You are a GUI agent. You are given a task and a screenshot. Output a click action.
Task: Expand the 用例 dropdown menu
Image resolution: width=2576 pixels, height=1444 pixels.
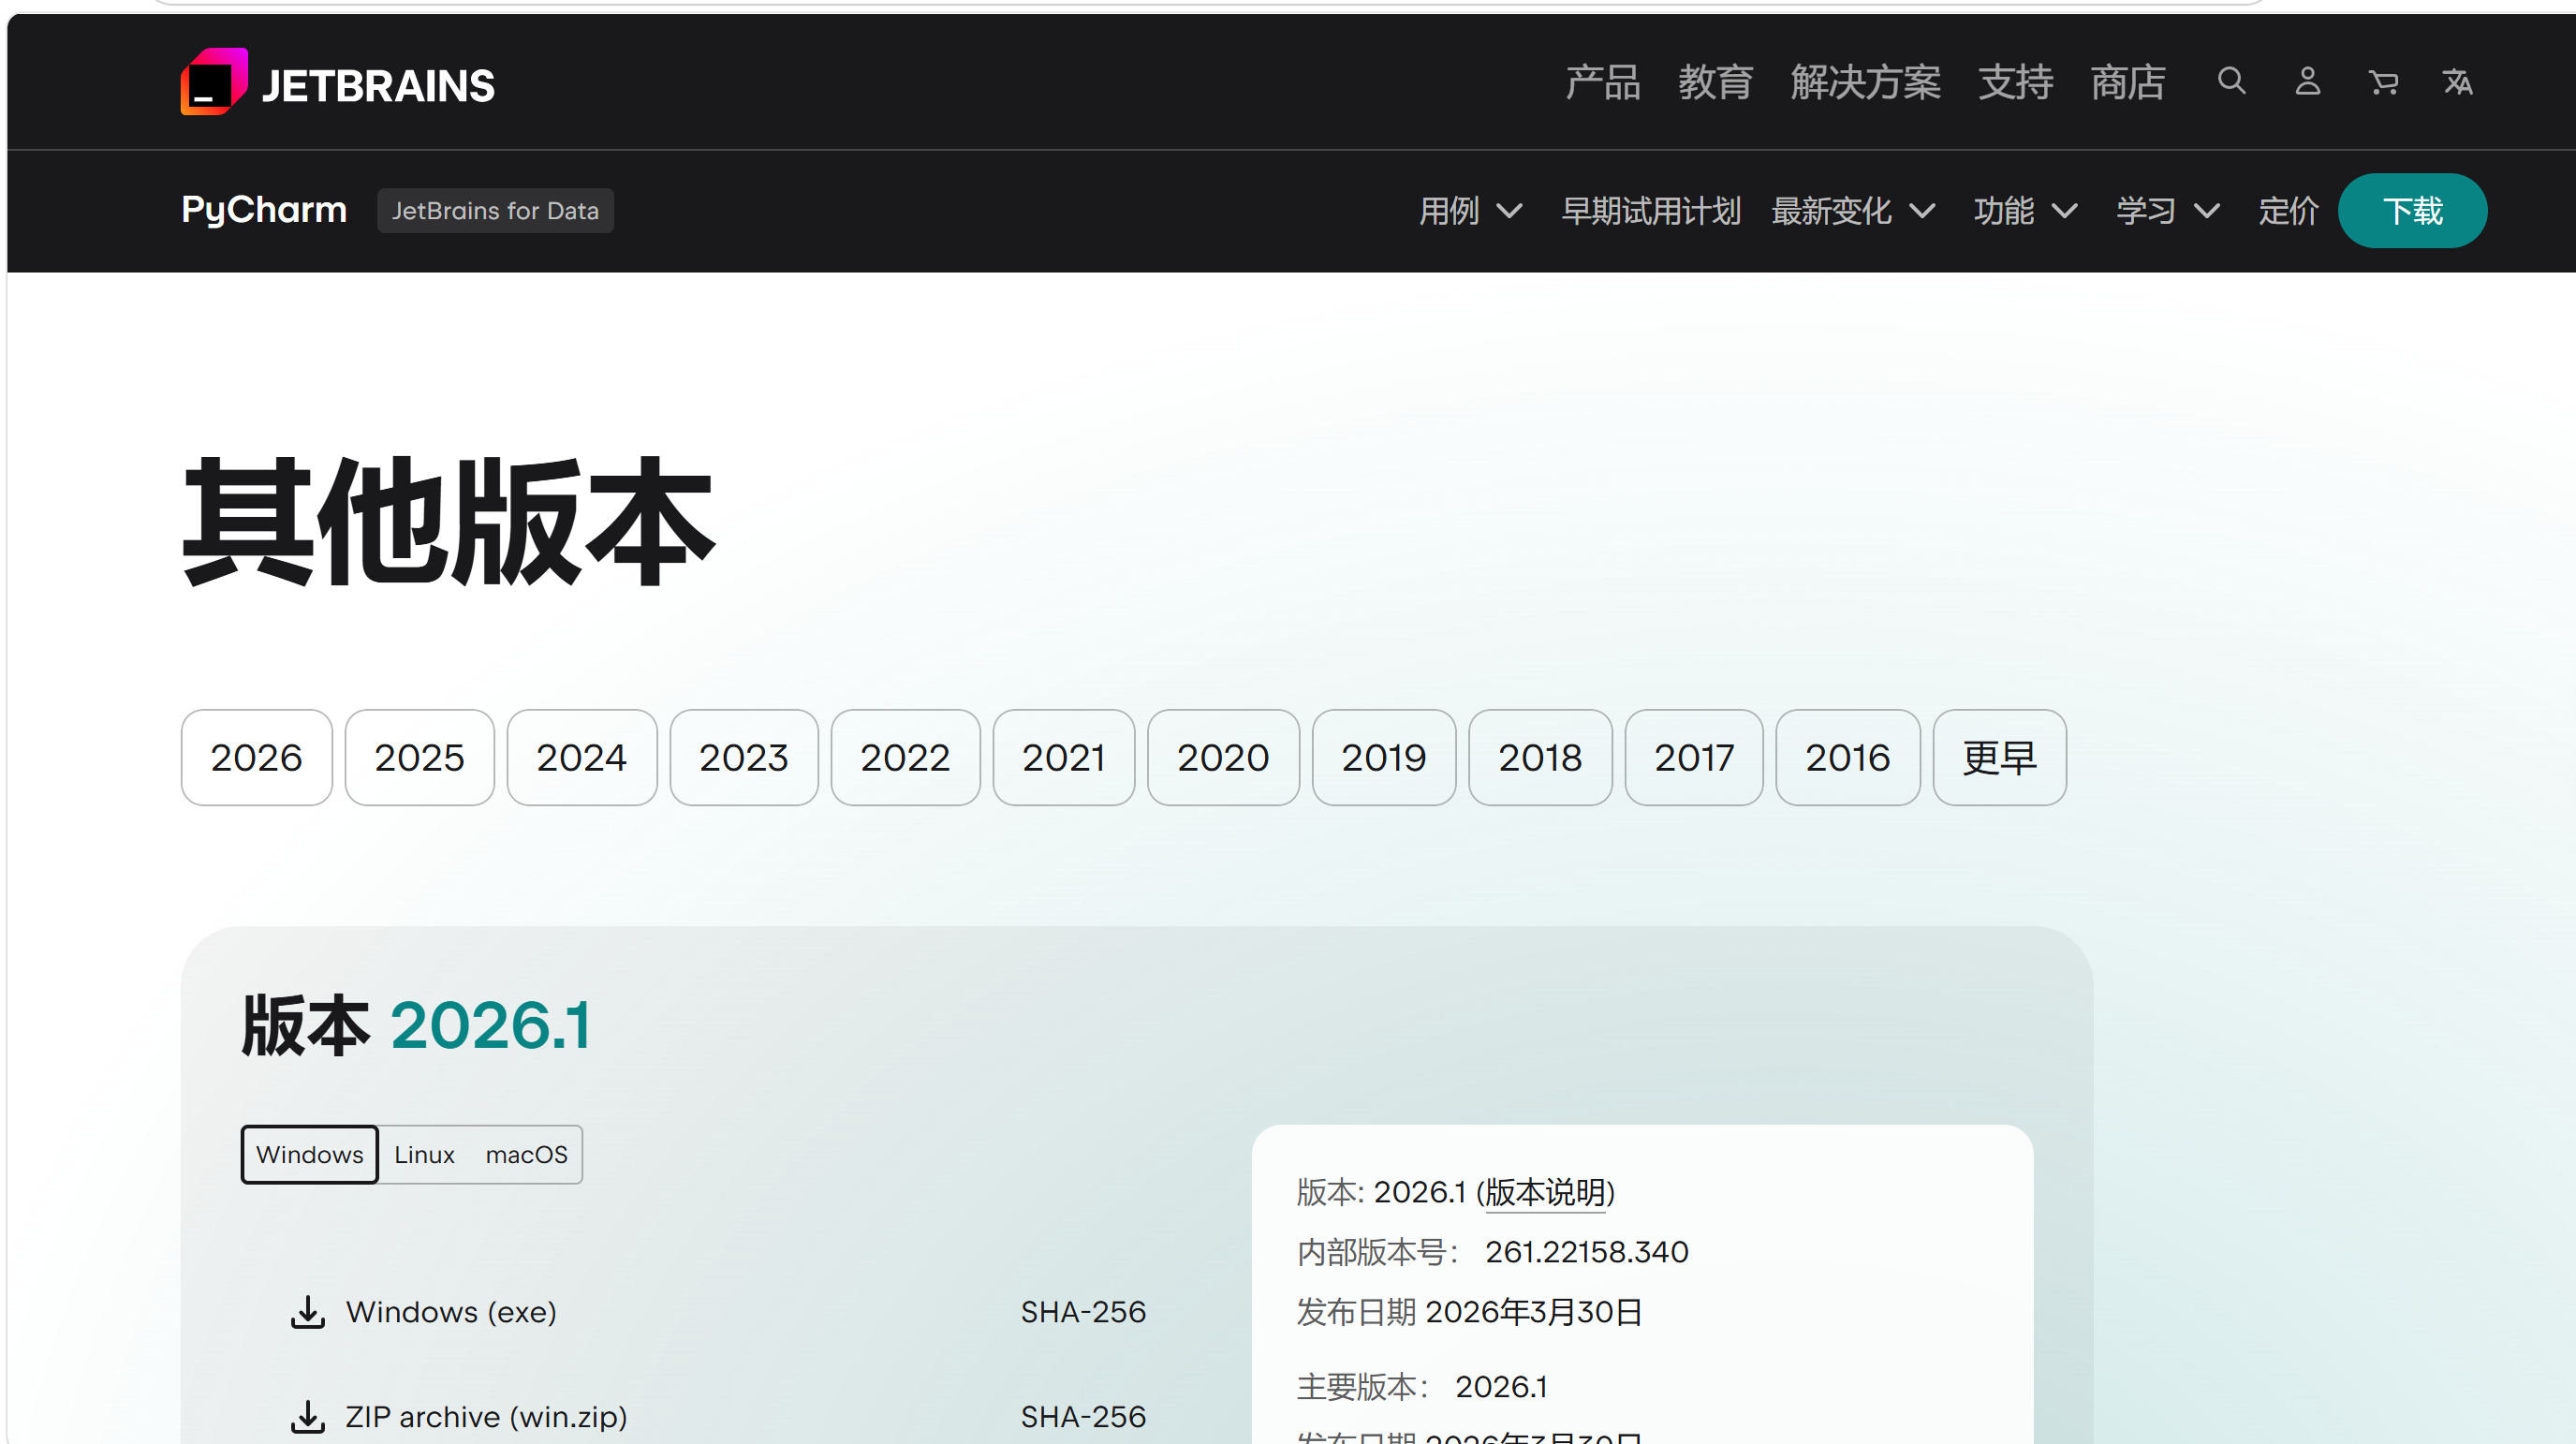click(1470, 211)
